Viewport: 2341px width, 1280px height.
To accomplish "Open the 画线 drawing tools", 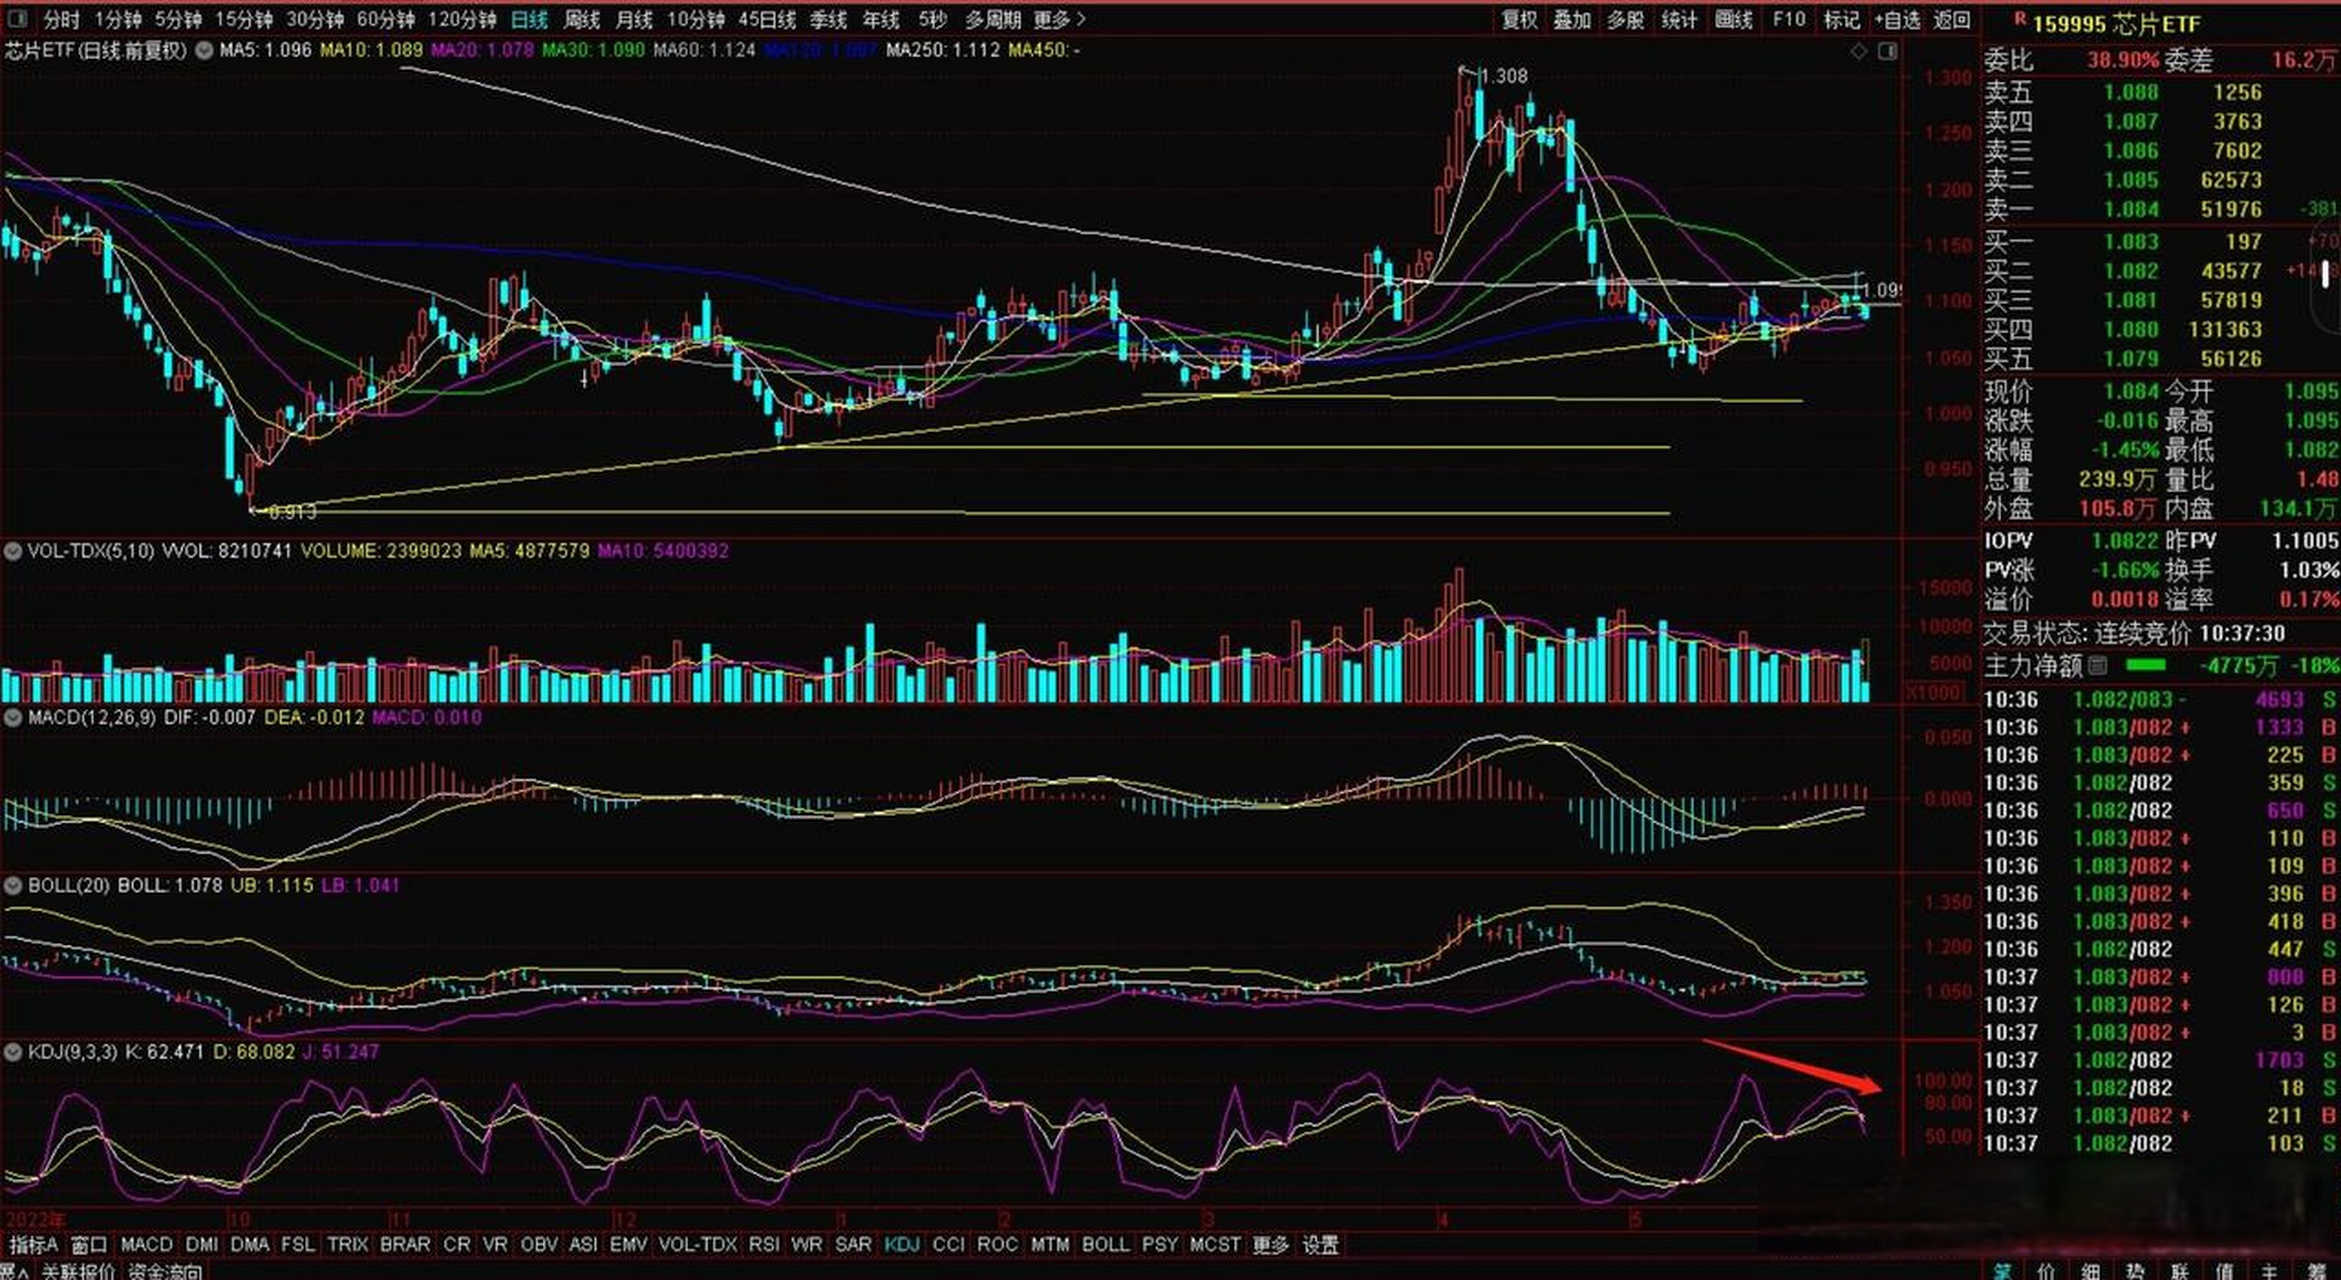I will (x=1733, y=19).
